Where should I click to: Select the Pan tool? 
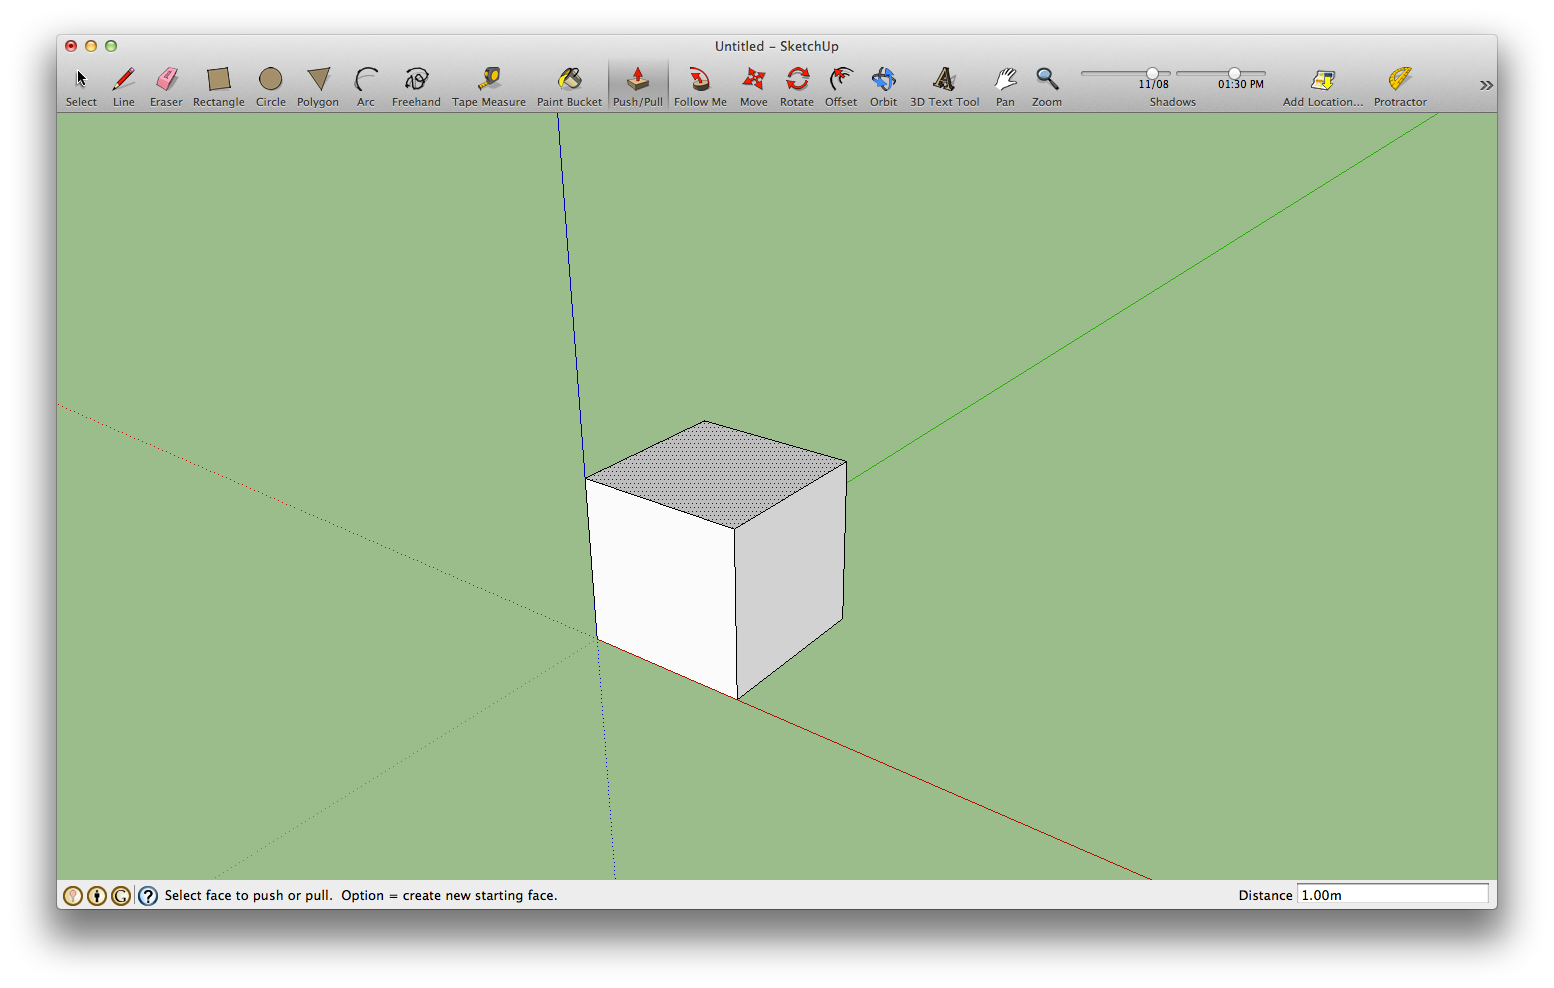pyautogui.click(x=1005, y=80)
